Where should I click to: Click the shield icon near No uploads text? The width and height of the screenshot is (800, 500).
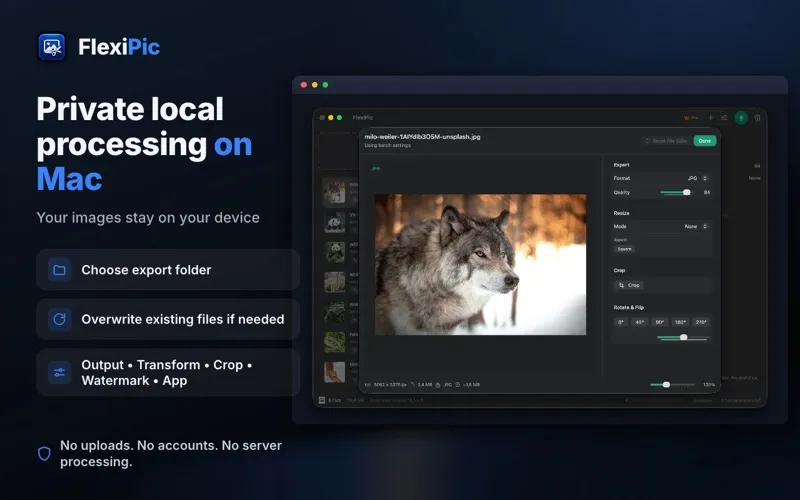pyautogui.click(x=44, y=454)
